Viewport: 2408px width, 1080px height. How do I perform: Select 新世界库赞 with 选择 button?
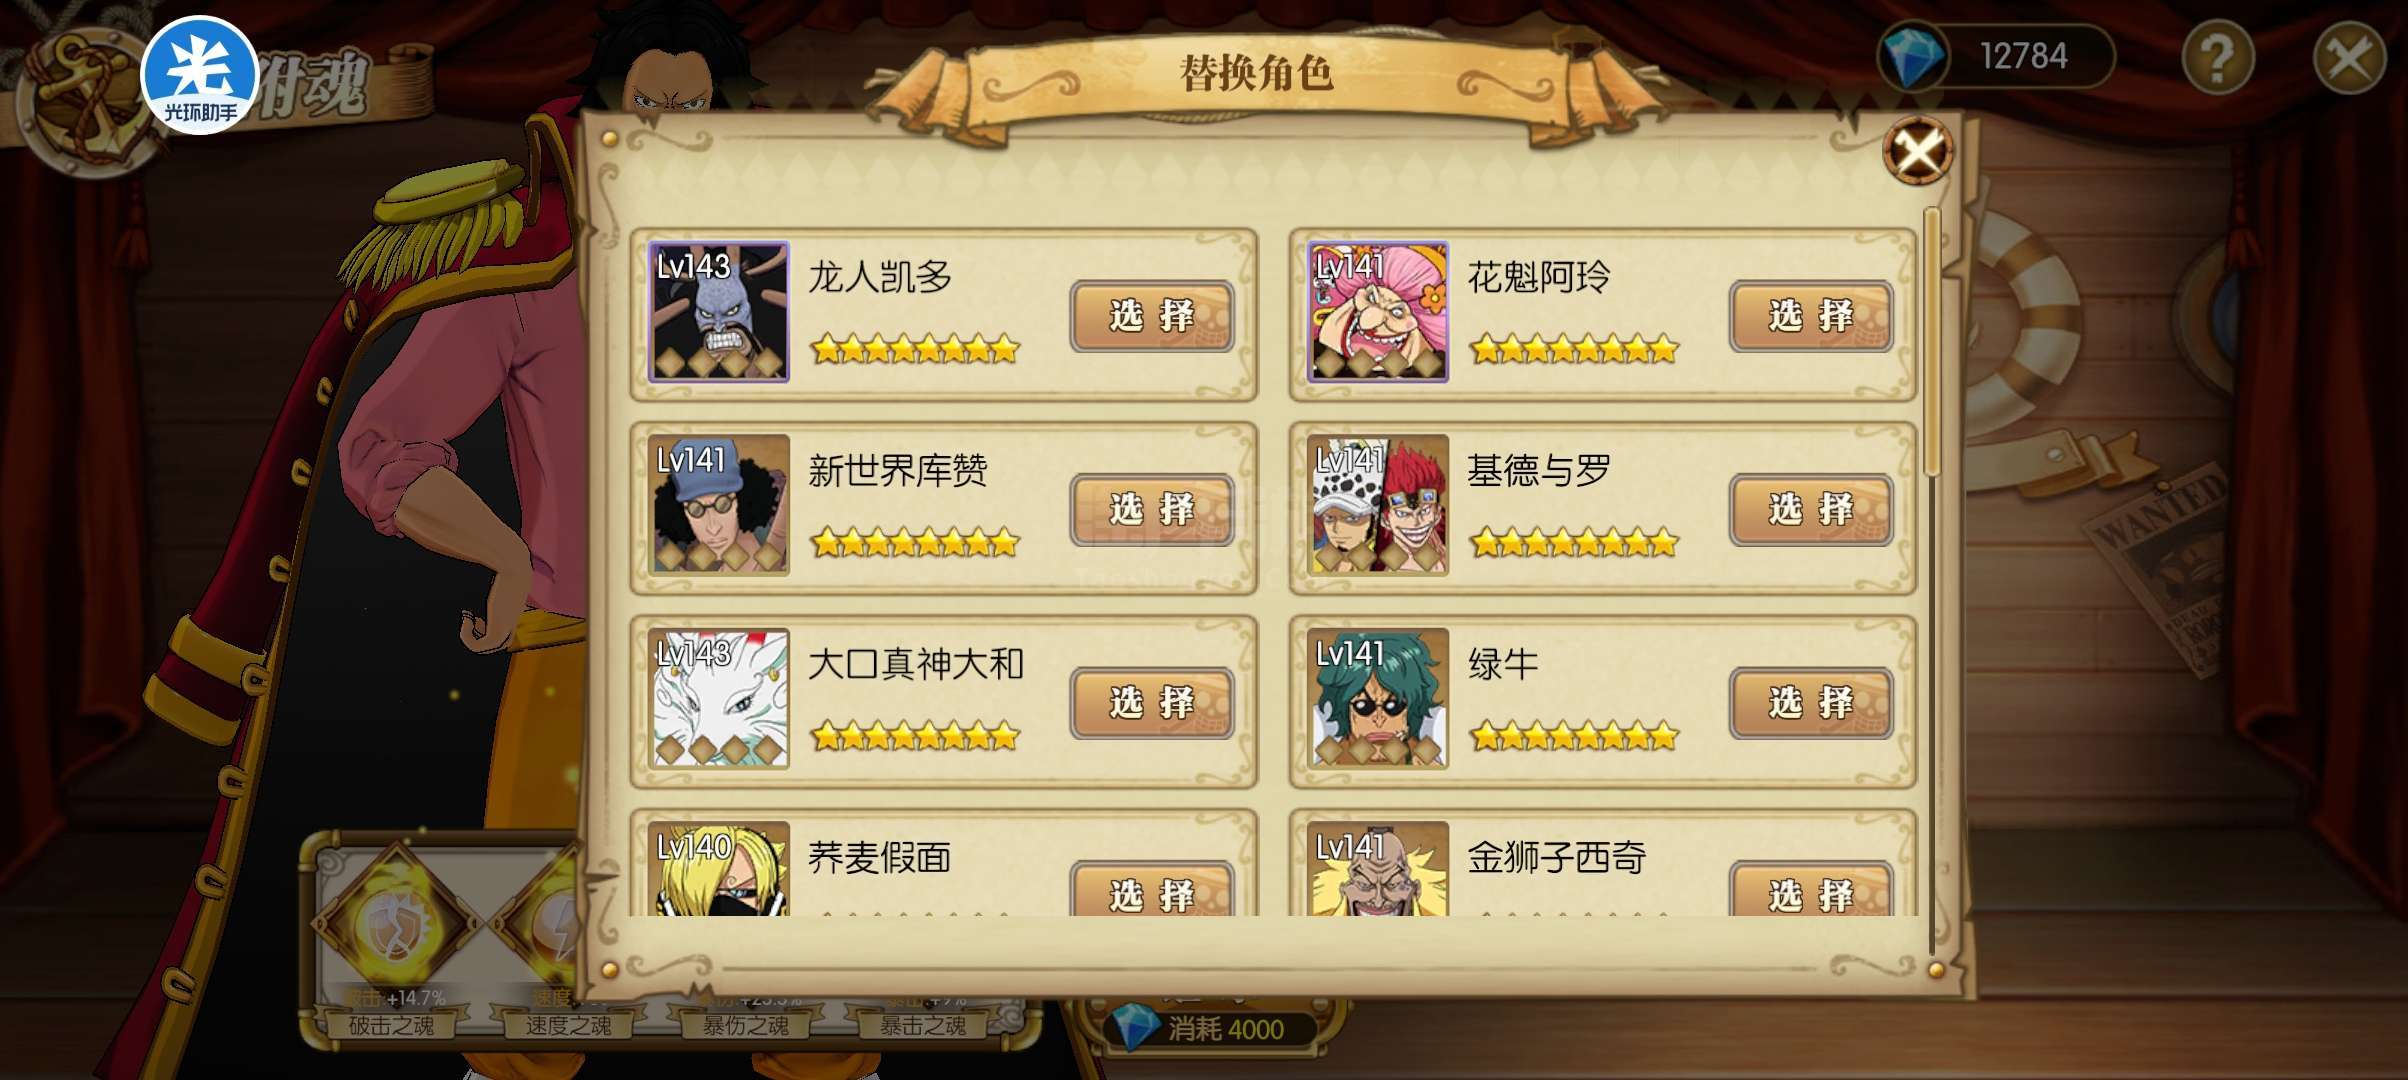(1152, 509)
